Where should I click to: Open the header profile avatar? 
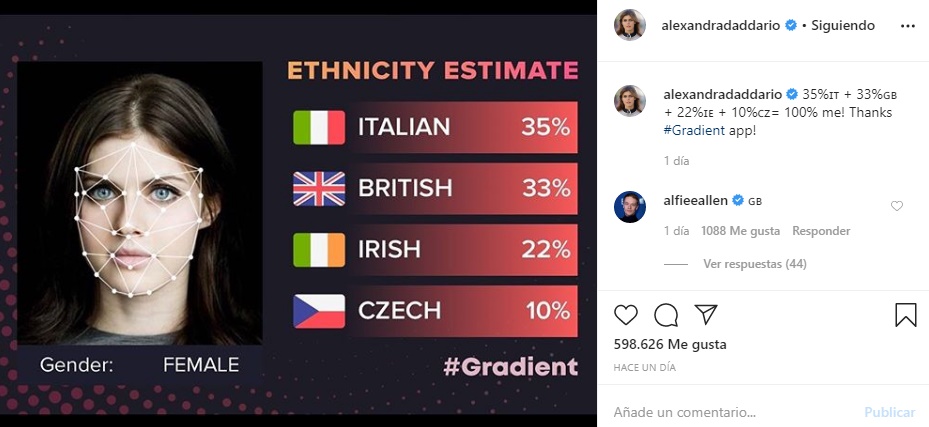tap(630, 25)
